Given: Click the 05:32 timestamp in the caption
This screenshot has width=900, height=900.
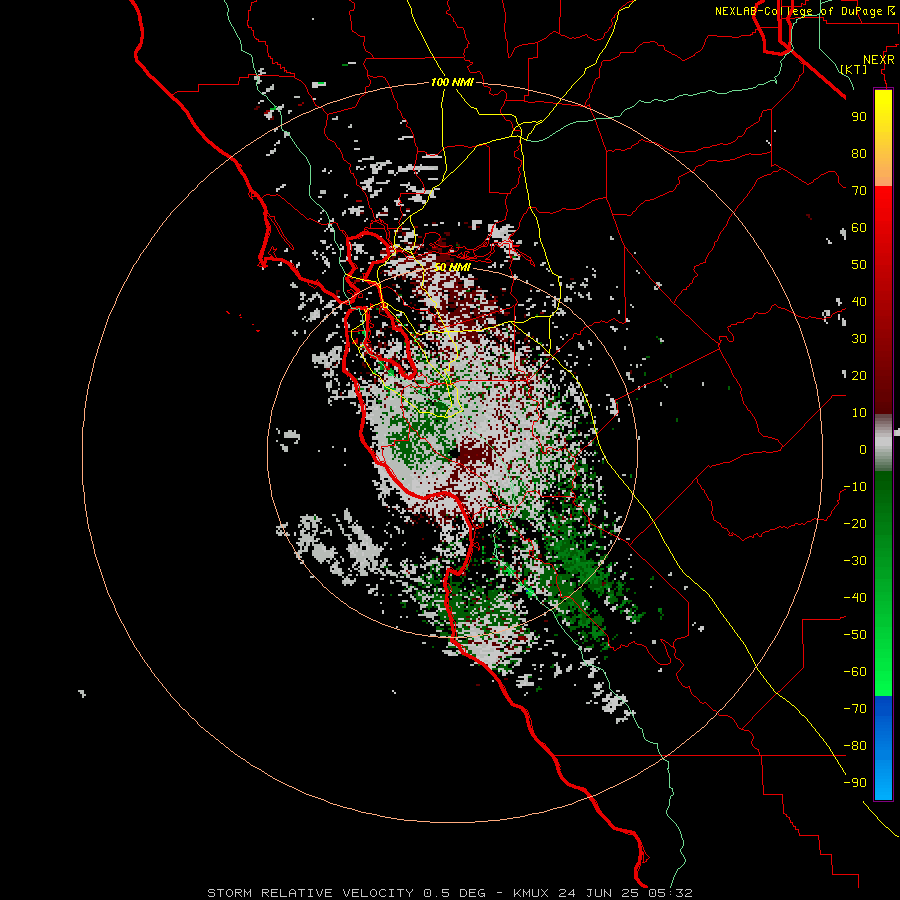Looking at the screenshot, I should coord(670,893).
